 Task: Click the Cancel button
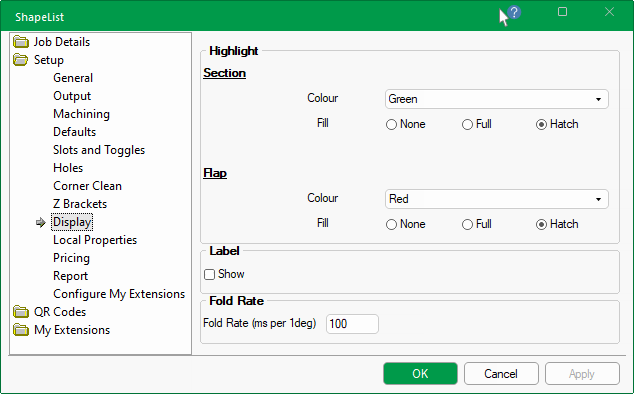coord(501,373)
